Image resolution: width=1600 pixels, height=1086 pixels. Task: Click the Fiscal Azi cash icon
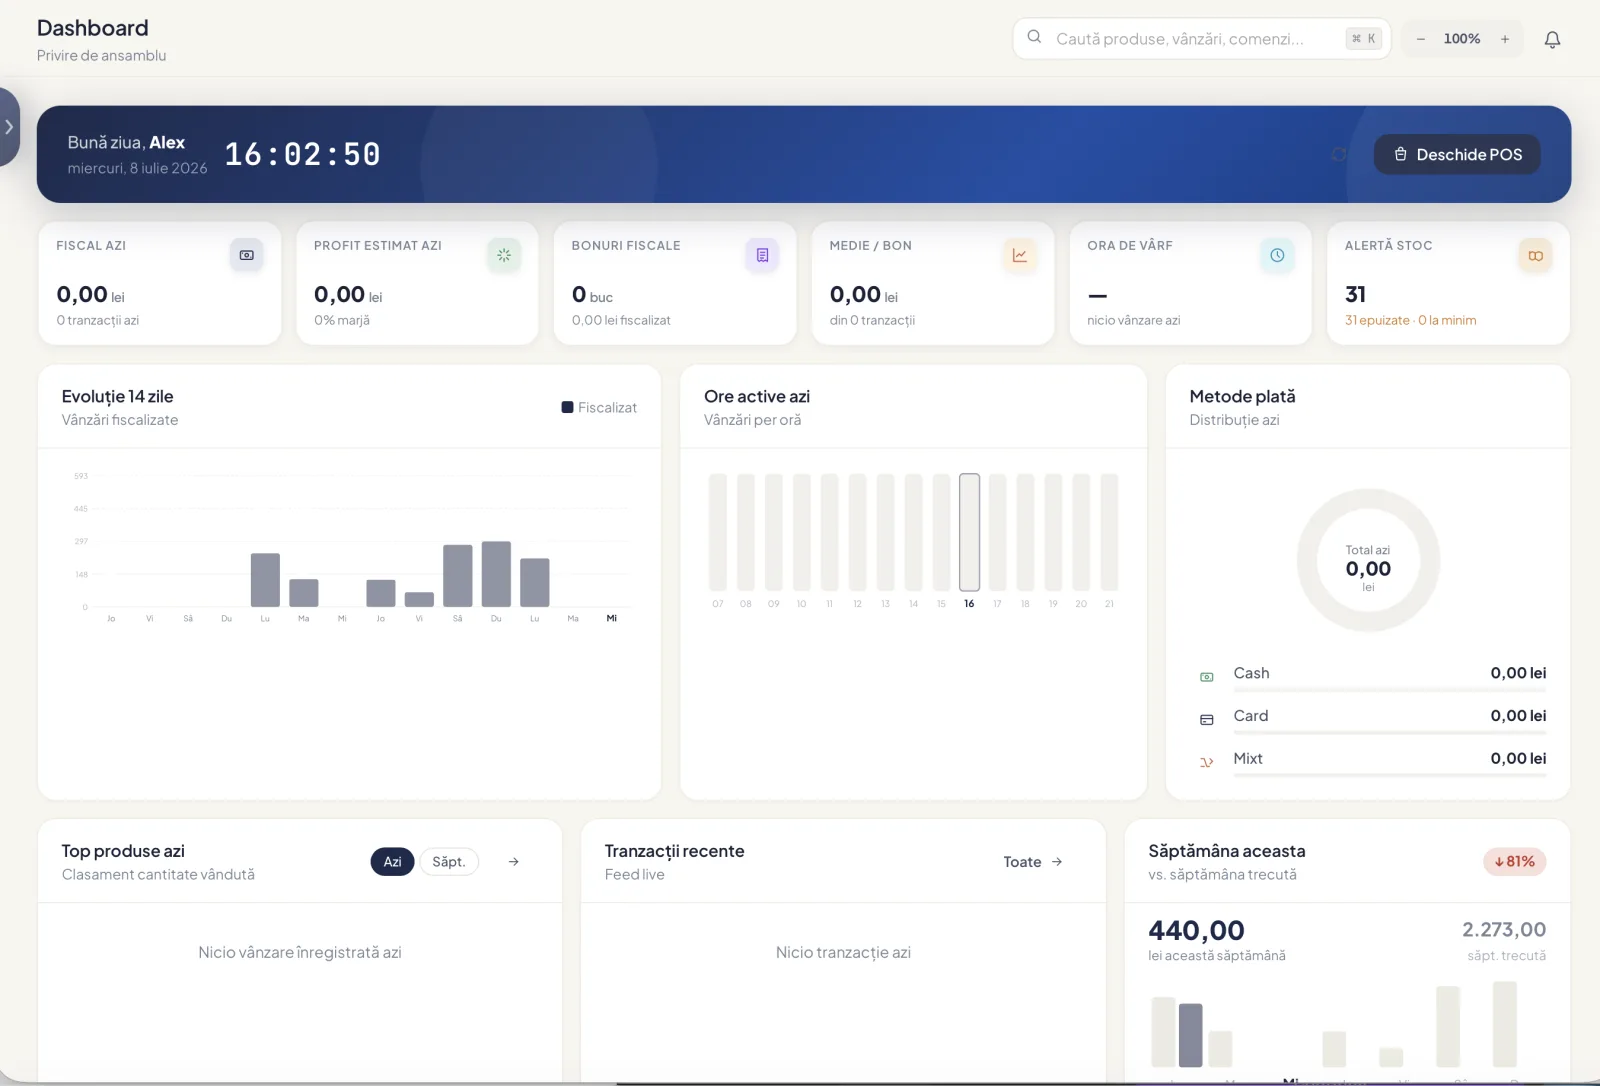246,255
